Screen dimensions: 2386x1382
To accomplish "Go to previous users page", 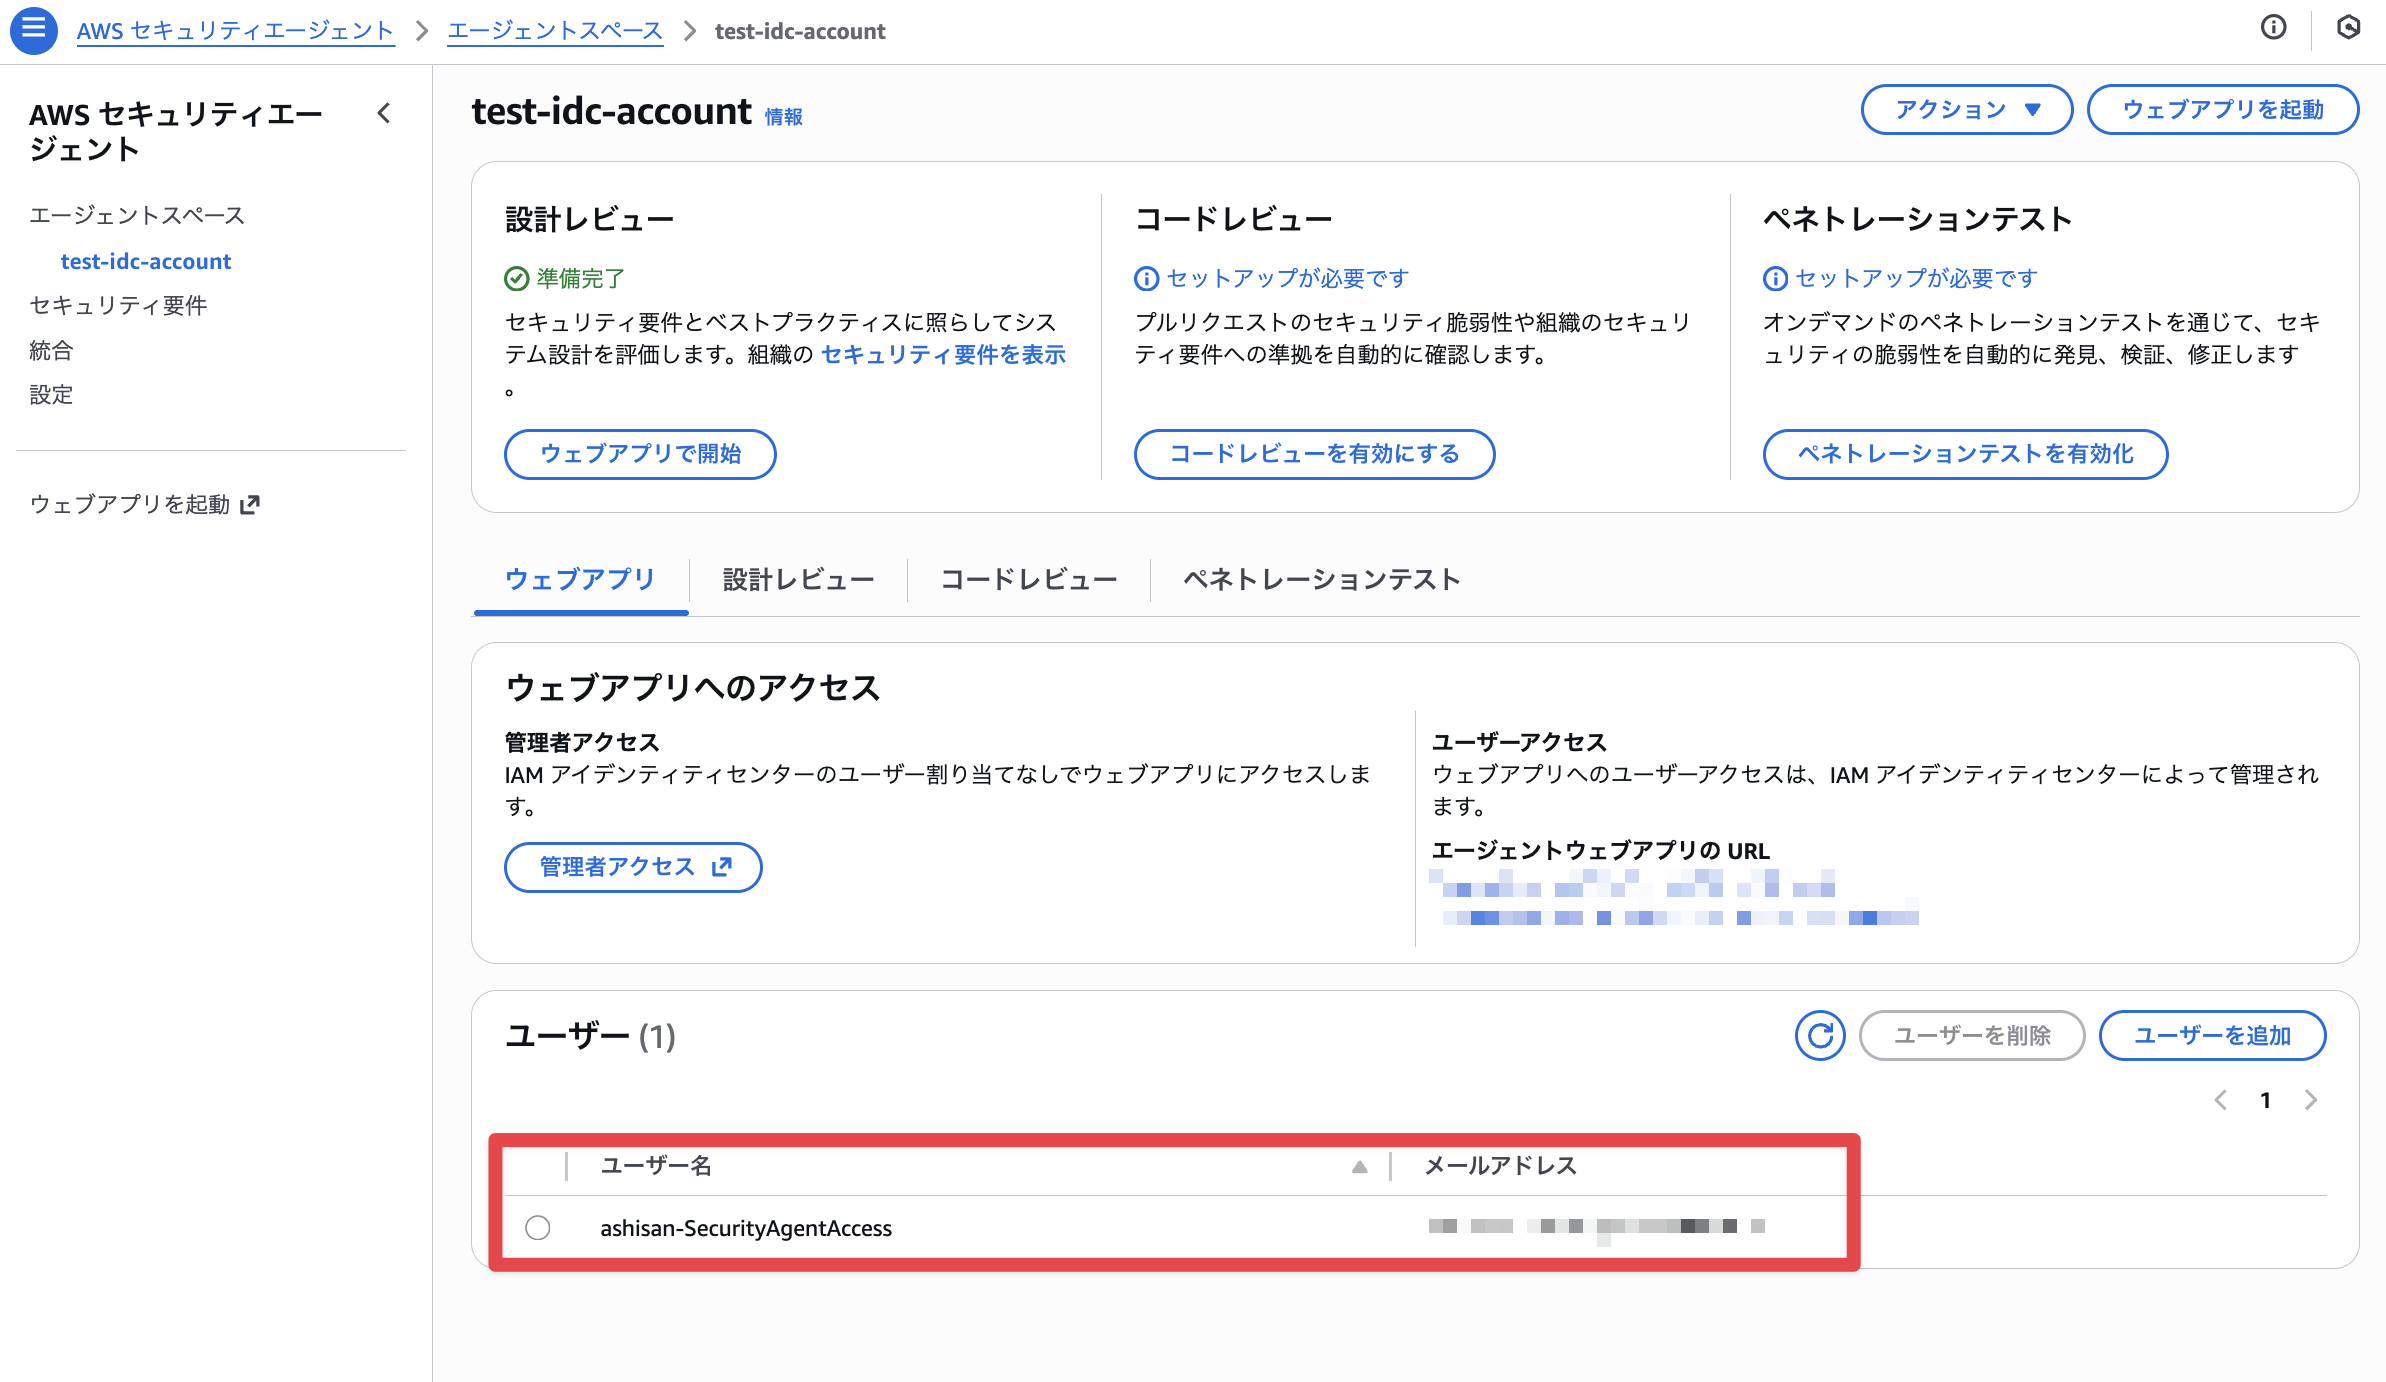I will coord(2220,1100).
